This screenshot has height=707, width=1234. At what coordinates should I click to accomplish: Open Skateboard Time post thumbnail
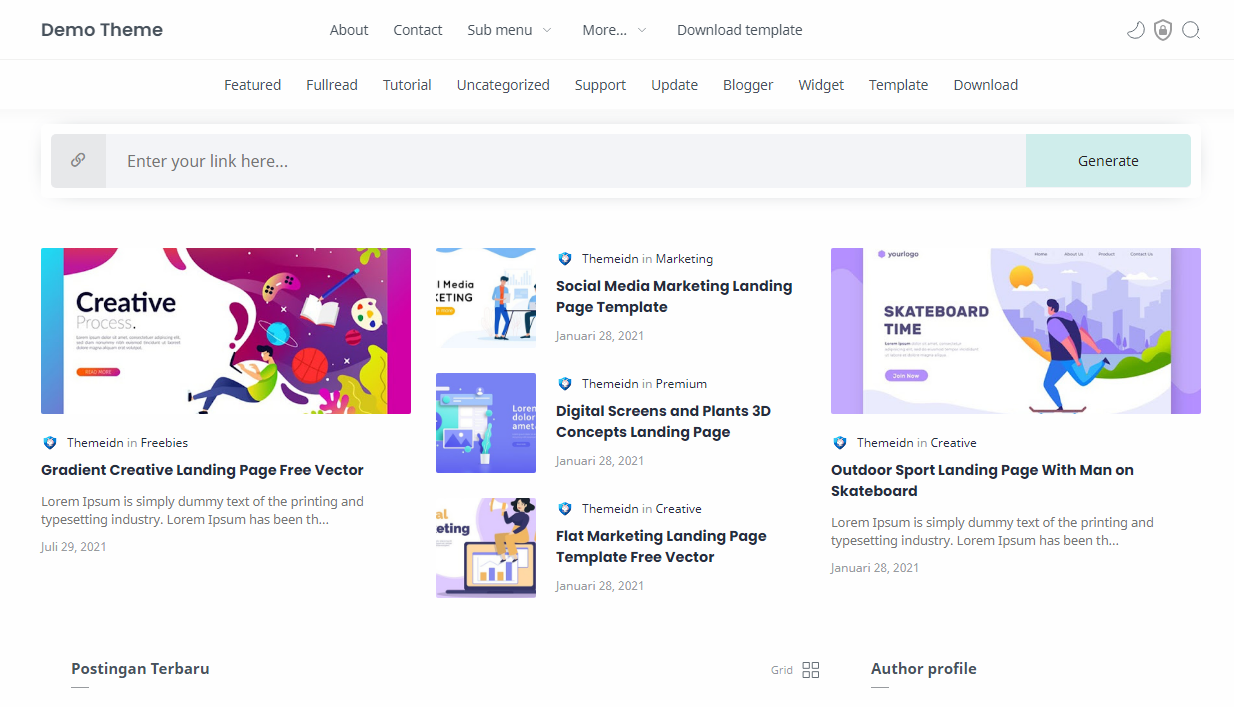[x=1016, y=331]
